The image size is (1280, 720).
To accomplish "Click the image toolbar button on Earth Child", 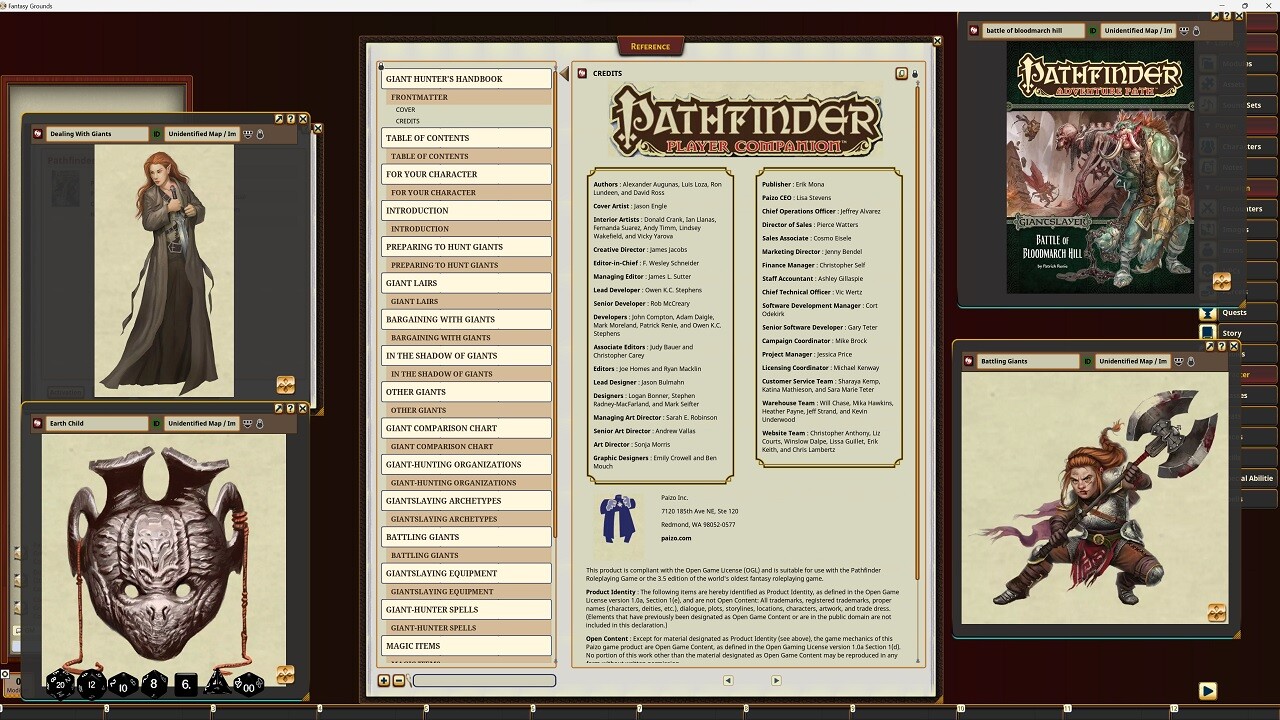I will (247, 423).
